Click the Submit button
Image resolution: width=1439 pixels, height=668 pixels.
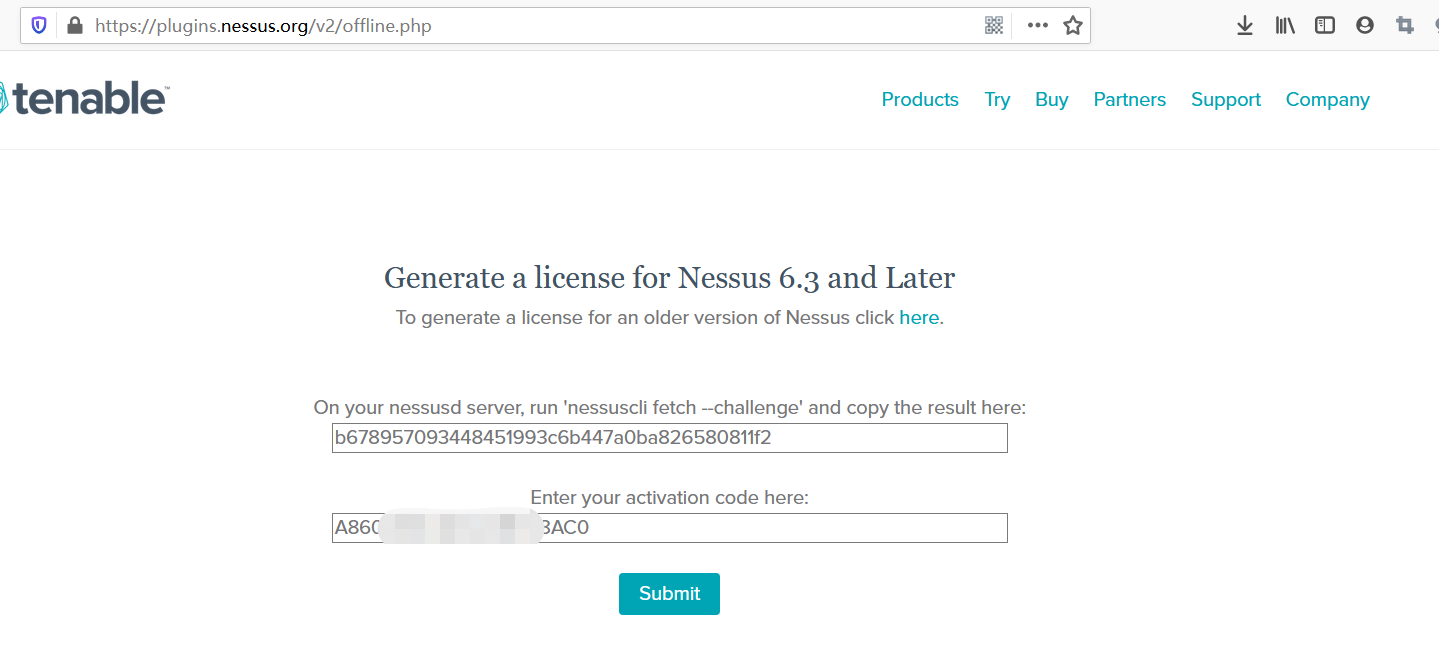click(669, 594)
